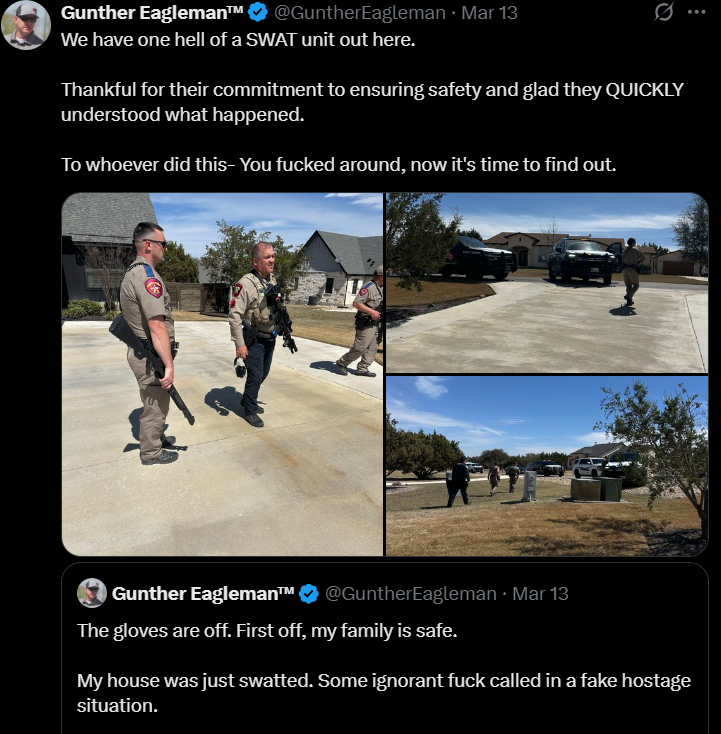Click 'To whoever did this' tweet line
The width and height of the screenshot is (721, 734).
(x=338, y=165)
